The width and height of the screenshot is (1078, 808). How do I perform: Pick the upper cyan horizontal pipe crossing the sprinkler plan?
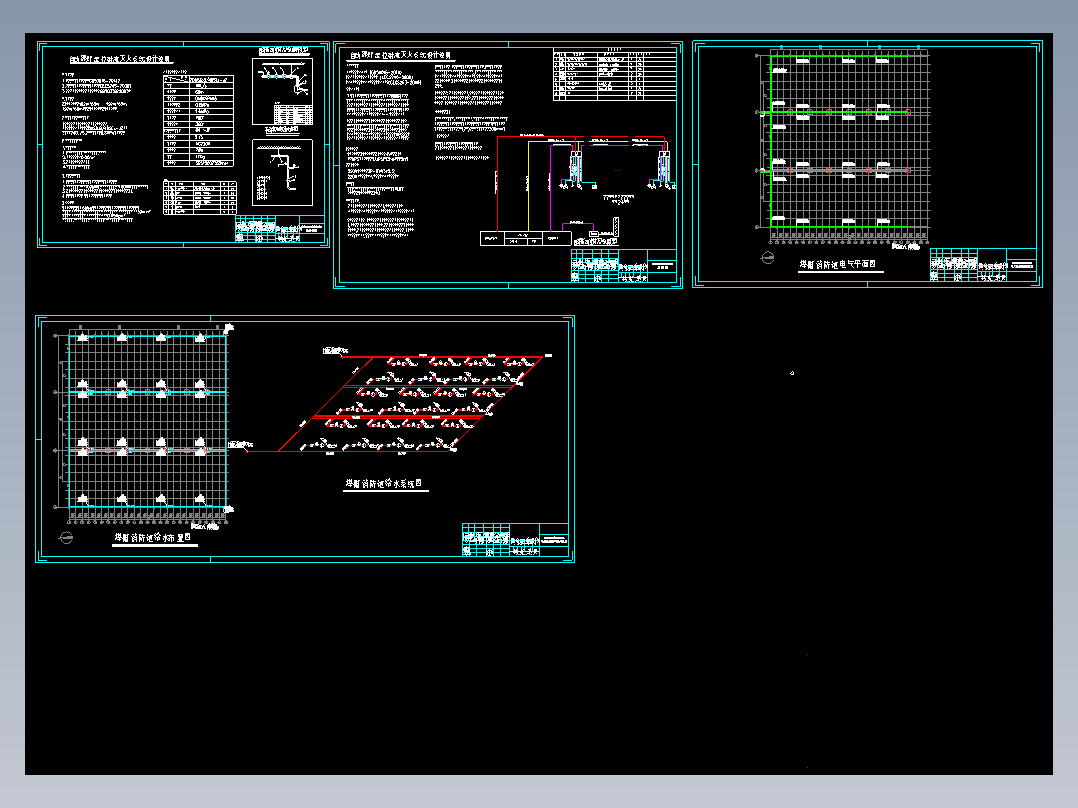pyautogui.click(x=147, y=392)
